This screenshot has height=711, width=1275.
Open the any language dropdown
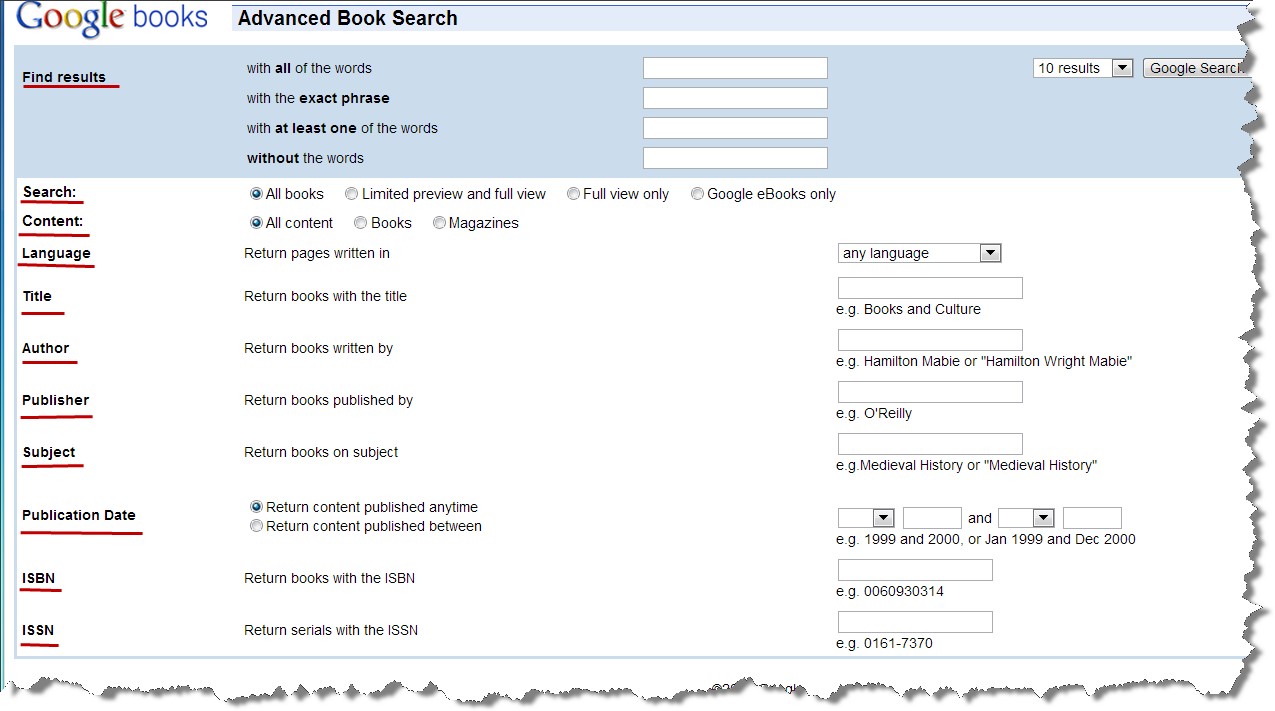(x=920, y=253)
